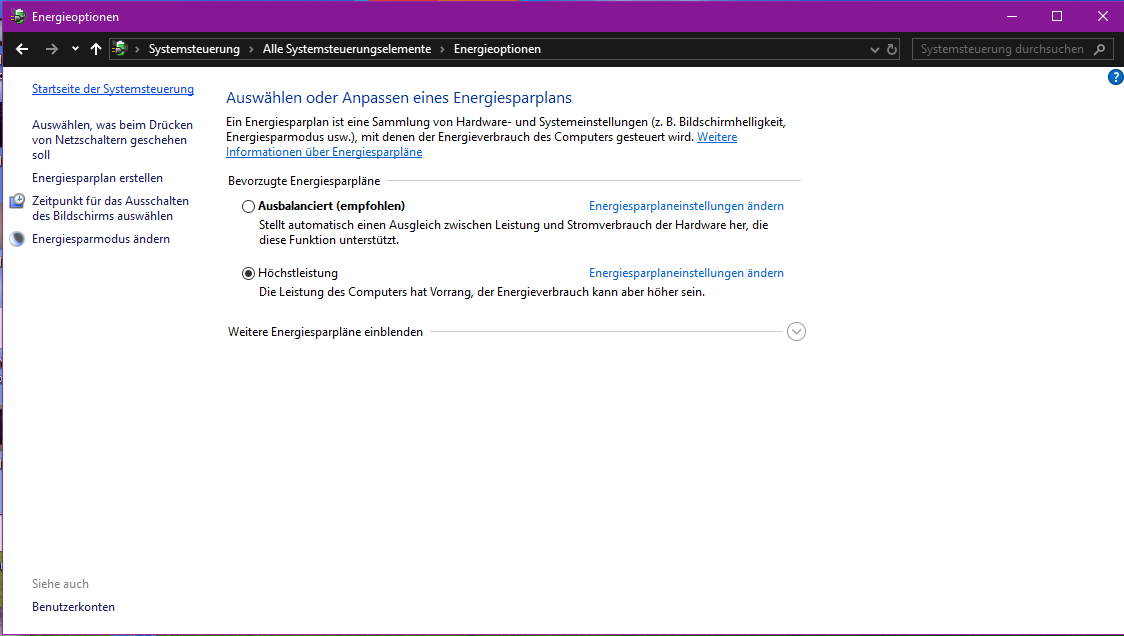Open the recent locations dropdown arrow
This screenshot has height=636, width=1124.
click(x=75, y=49)
